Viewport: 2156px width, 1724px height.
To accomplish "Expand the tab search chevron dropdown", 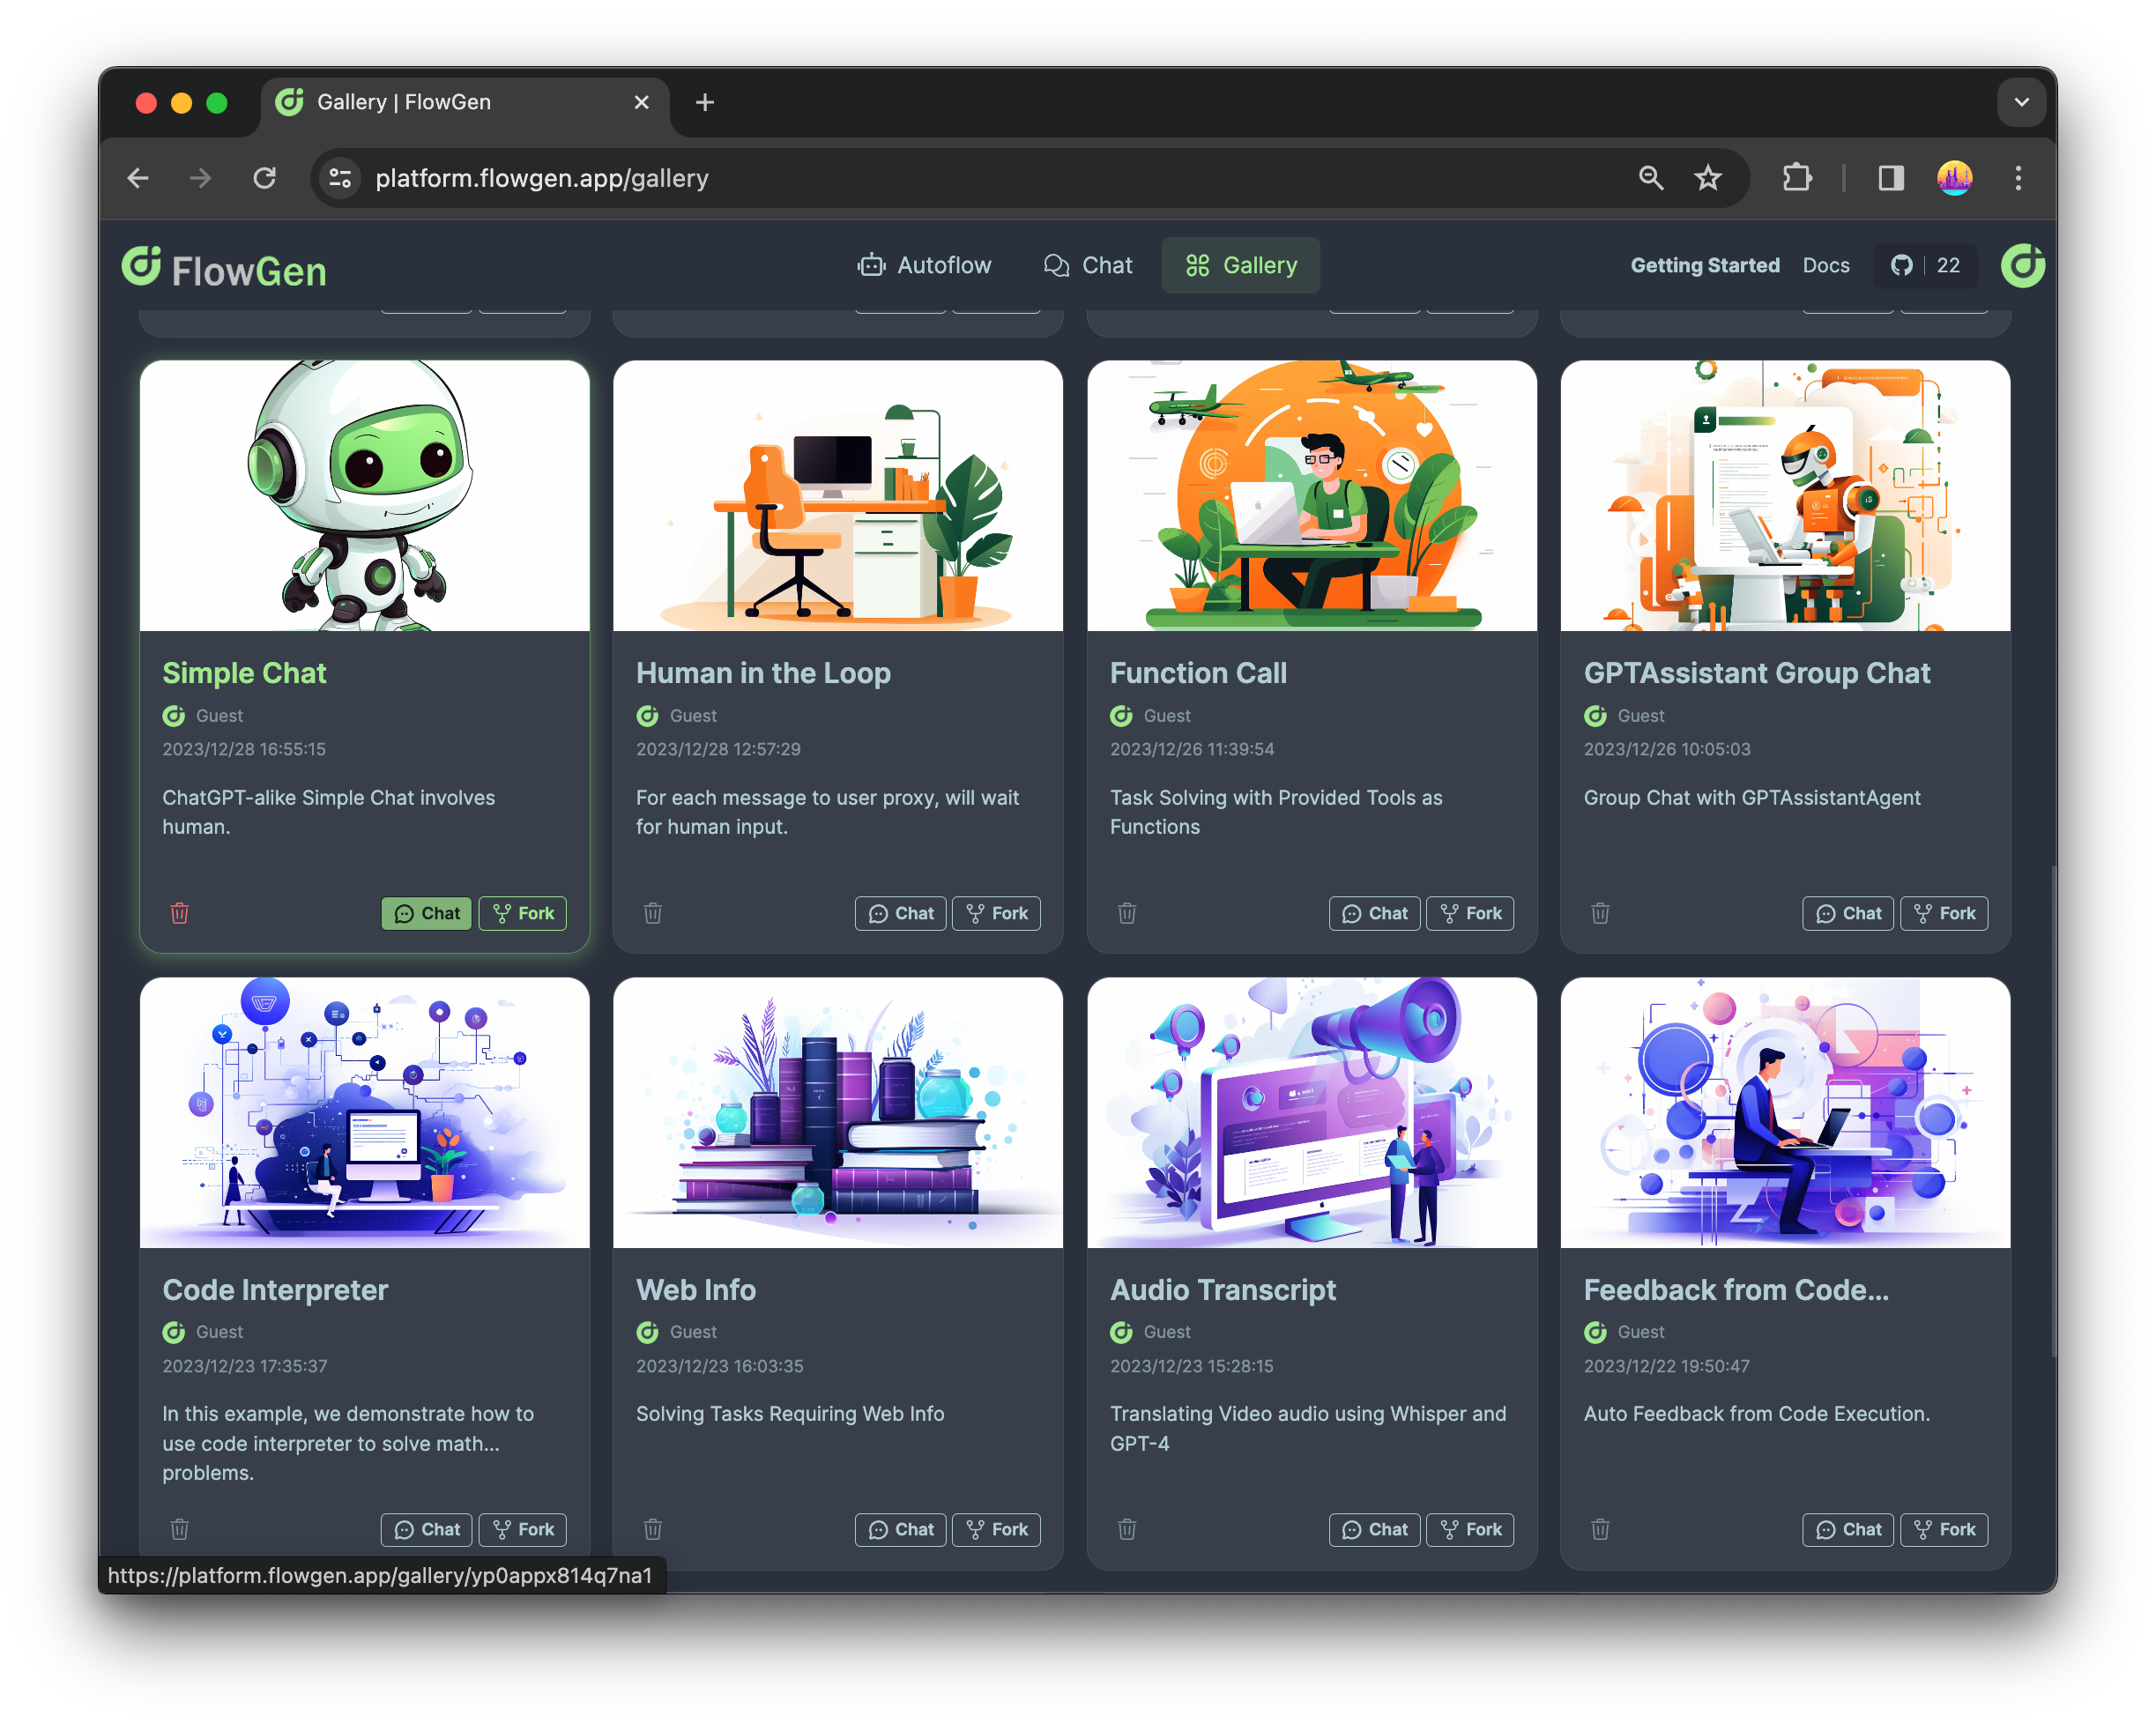I will 2021,102.
